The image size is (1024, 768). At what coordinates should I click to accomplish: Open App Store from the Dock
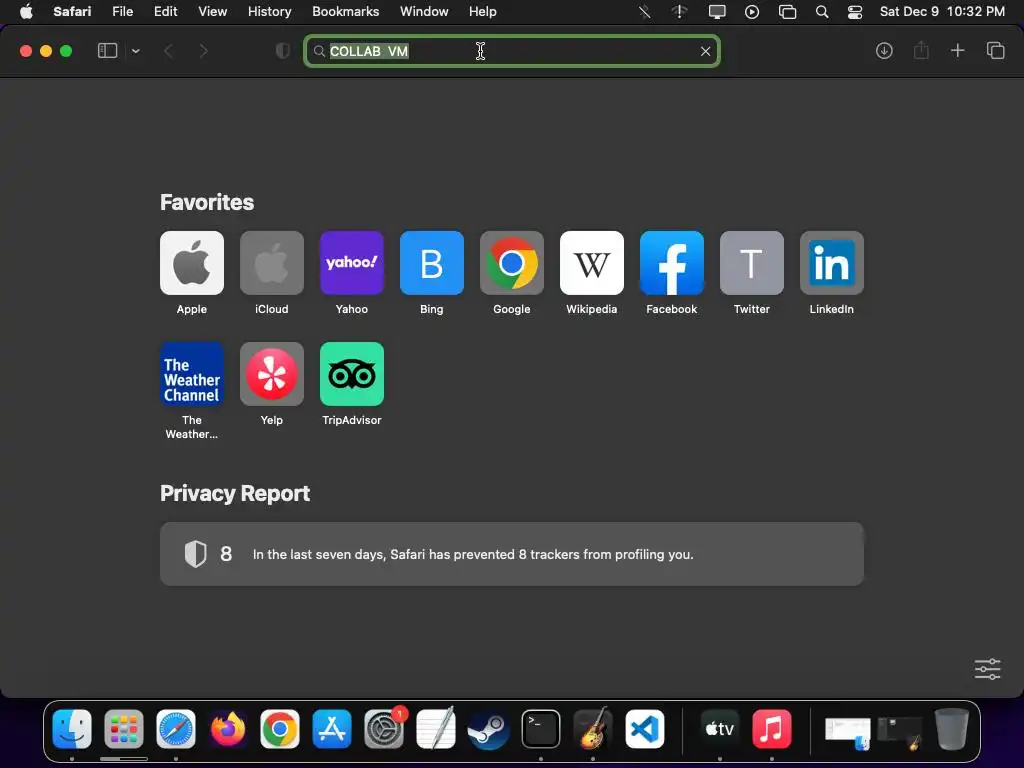[x=332, y=728]
